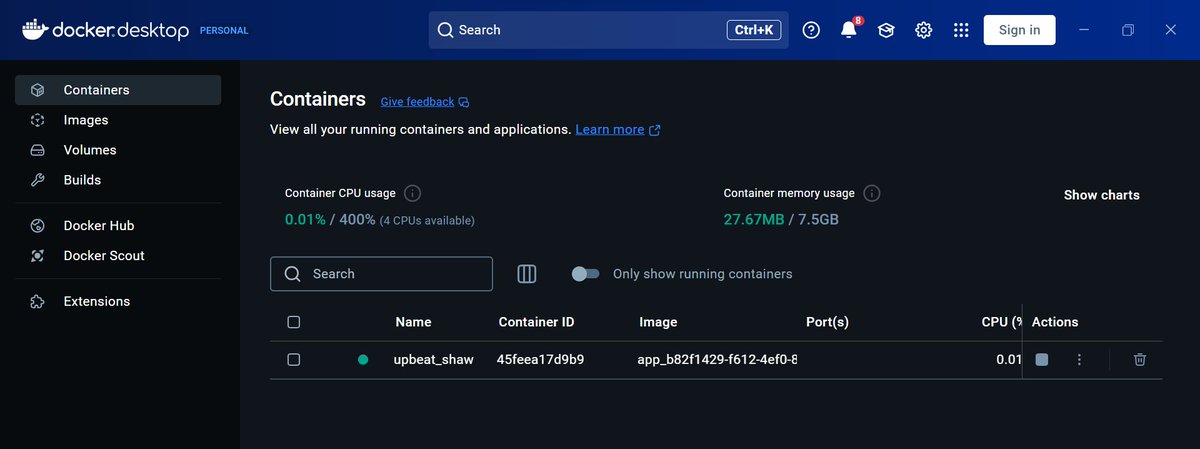Click info icon beside Container memory usage
Viewport: 1200px width, 449px height.
[x=871, y=193]
